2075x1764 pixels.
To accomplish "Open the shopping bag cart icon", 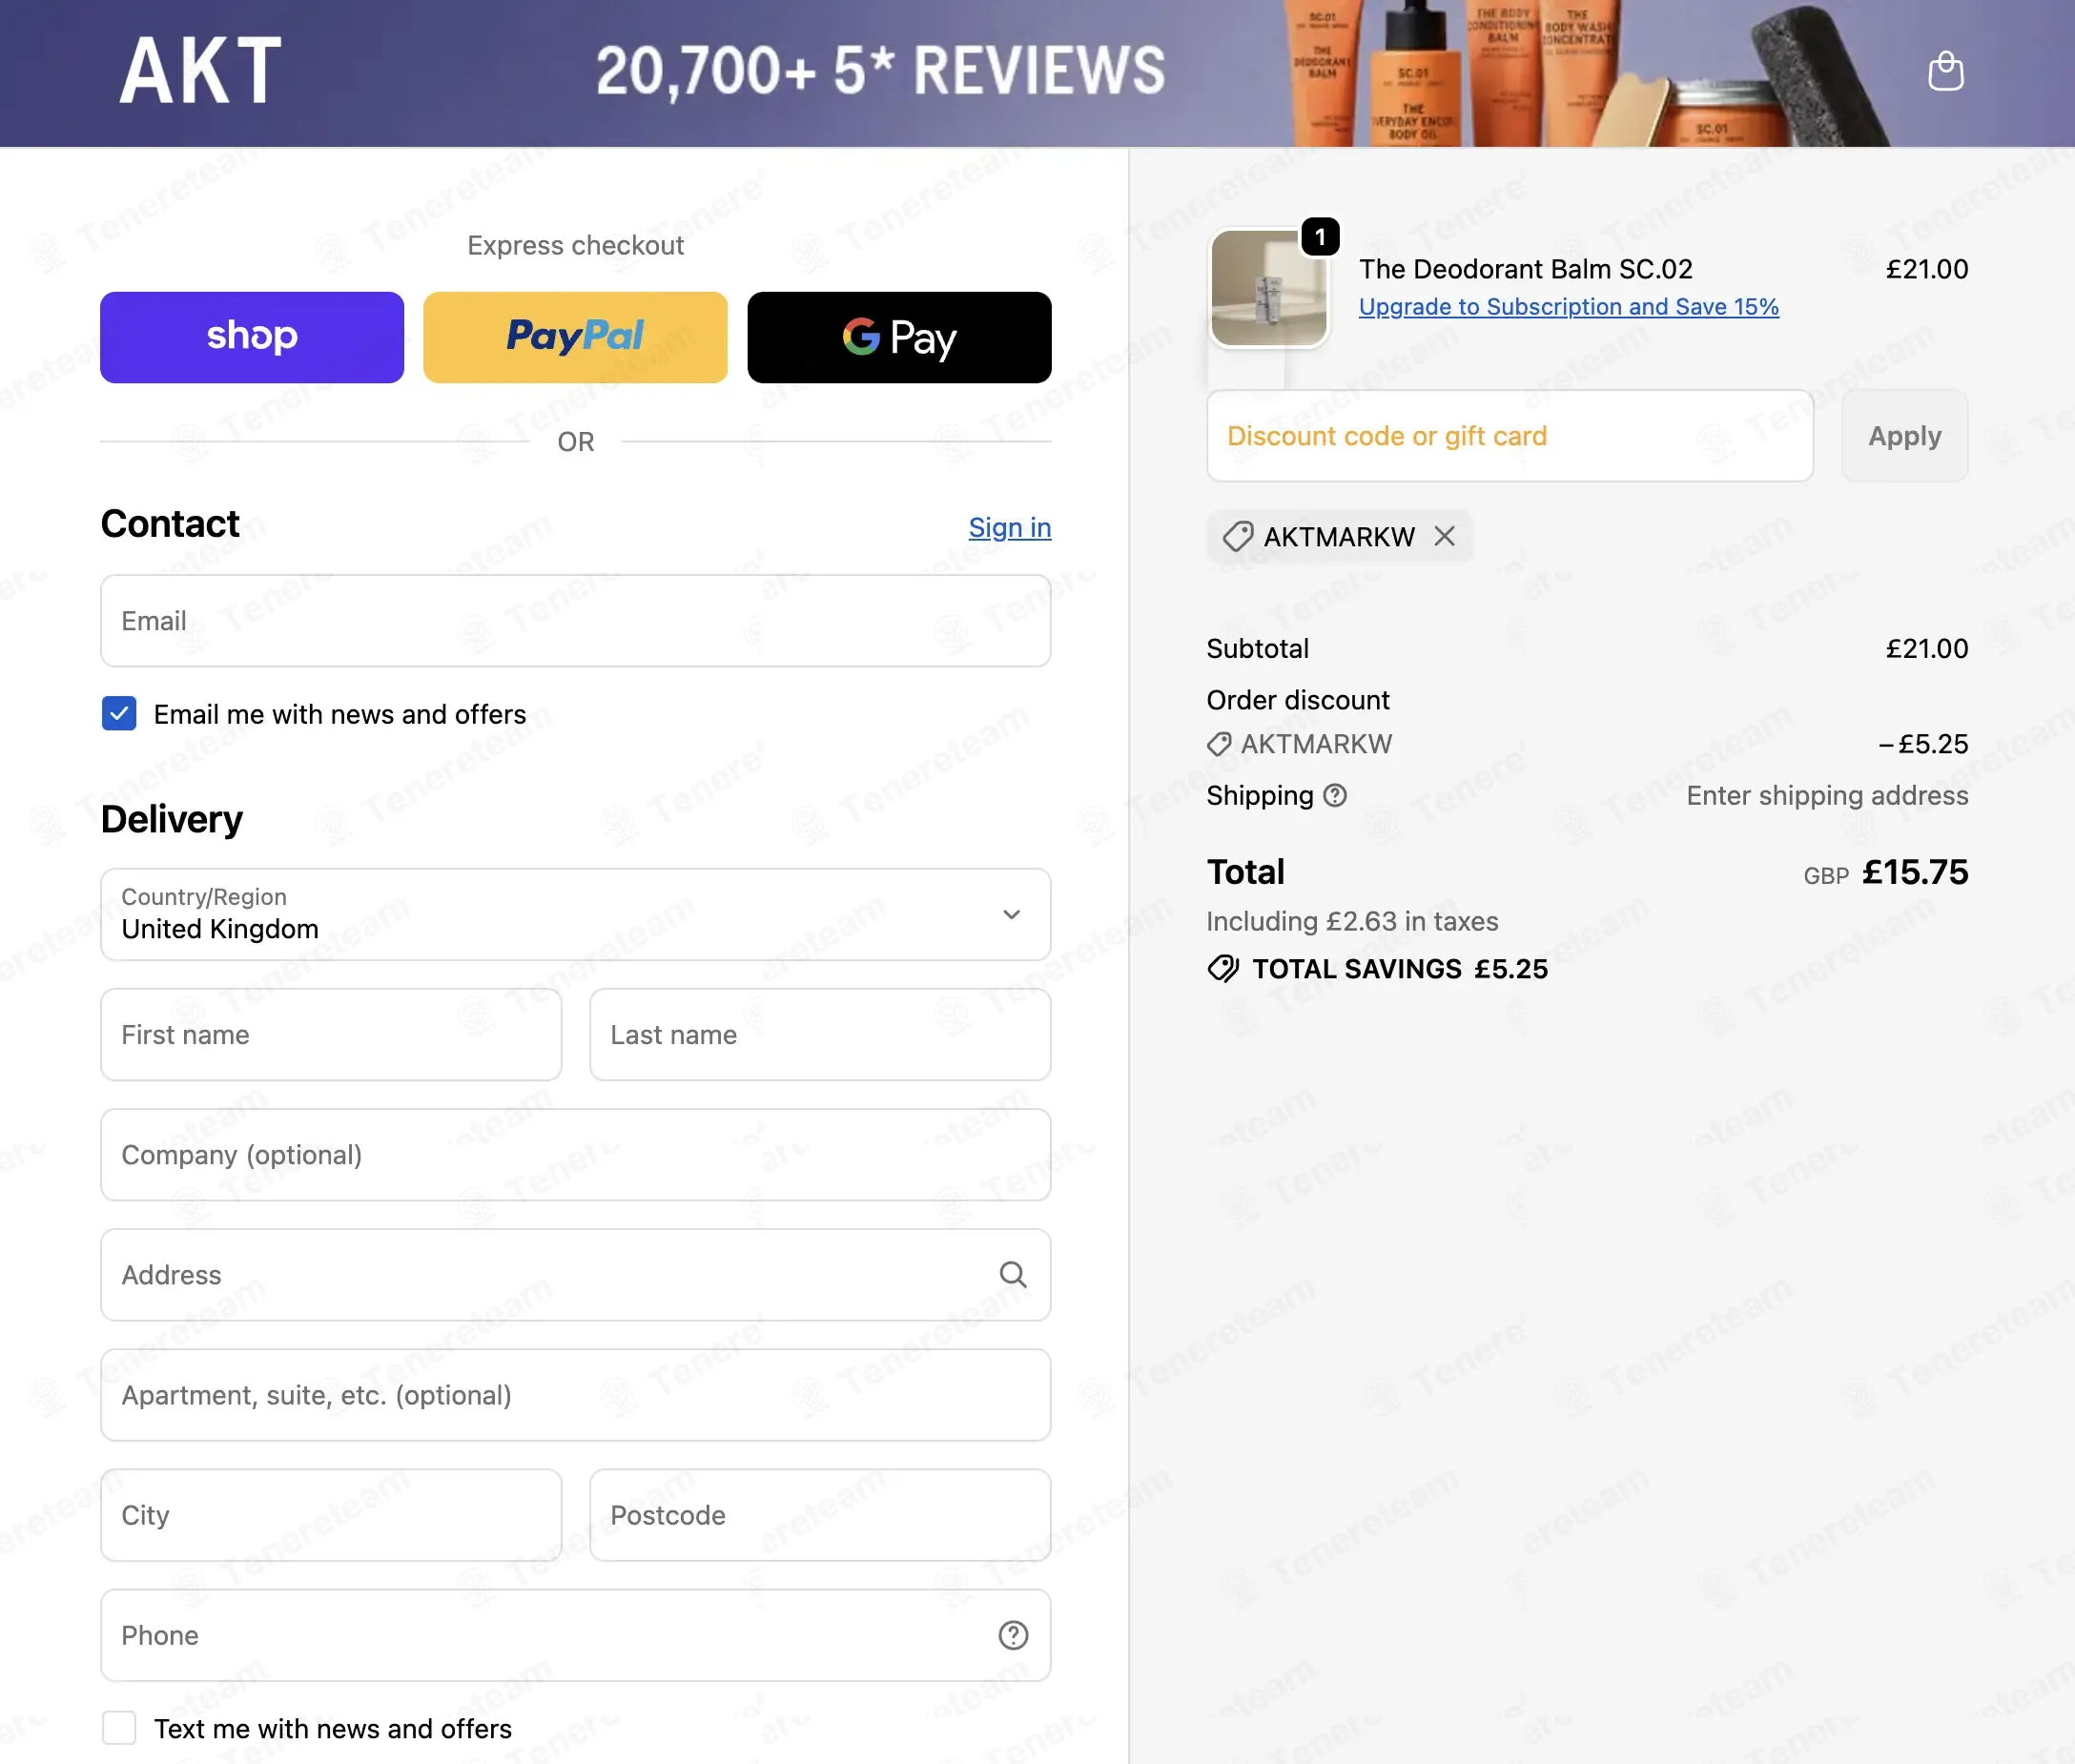I will coord(1945,71).
